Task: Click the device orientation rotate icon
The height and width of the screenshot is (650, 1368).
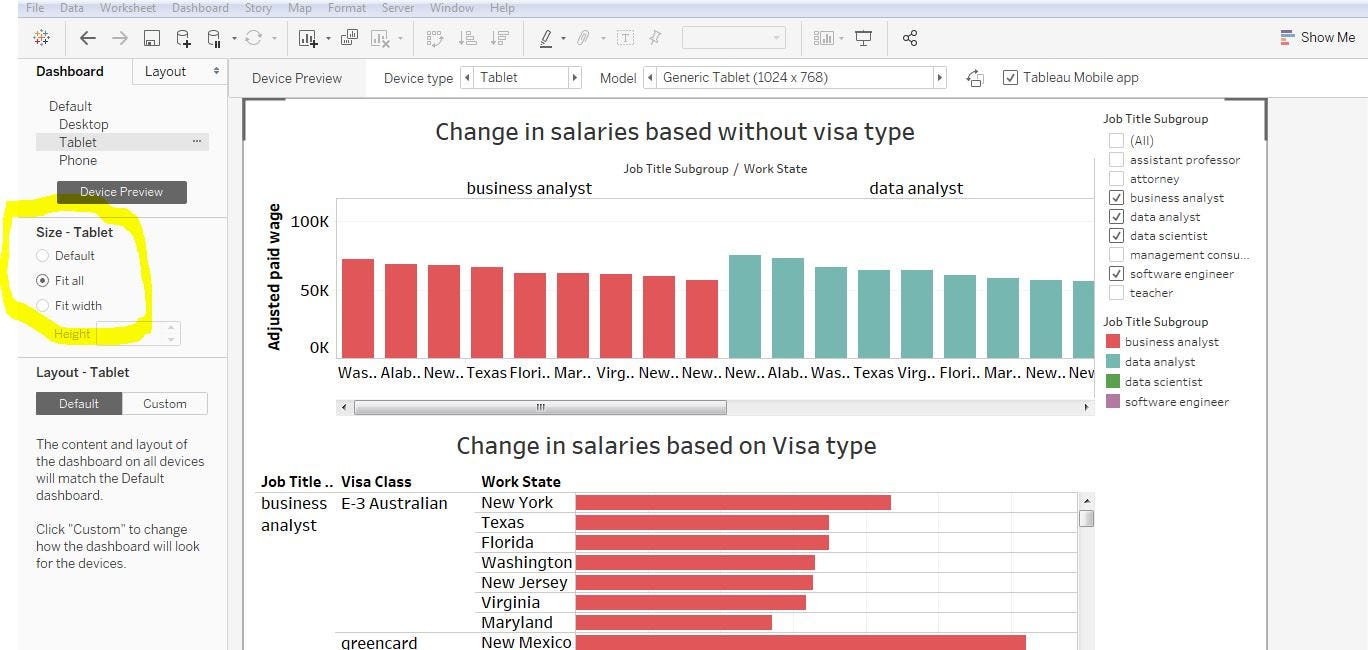Action: point(974,77)
